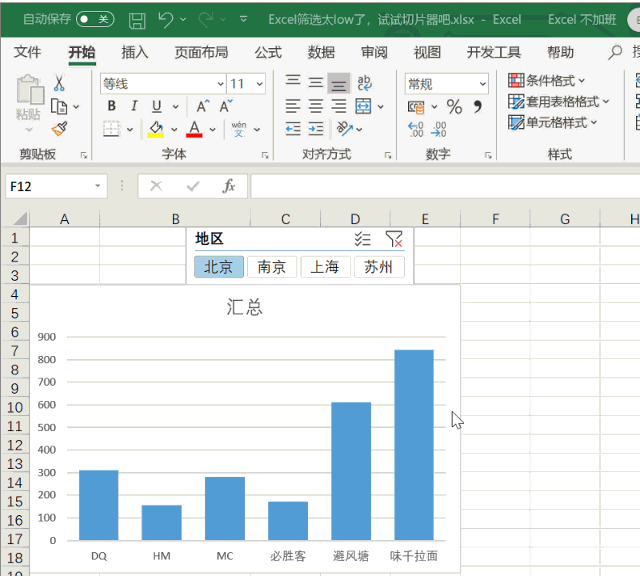Image resolution: width=640 pixels, height=576 pixels.
Task: Apply Underline formatting
Action: coord(157,107)
